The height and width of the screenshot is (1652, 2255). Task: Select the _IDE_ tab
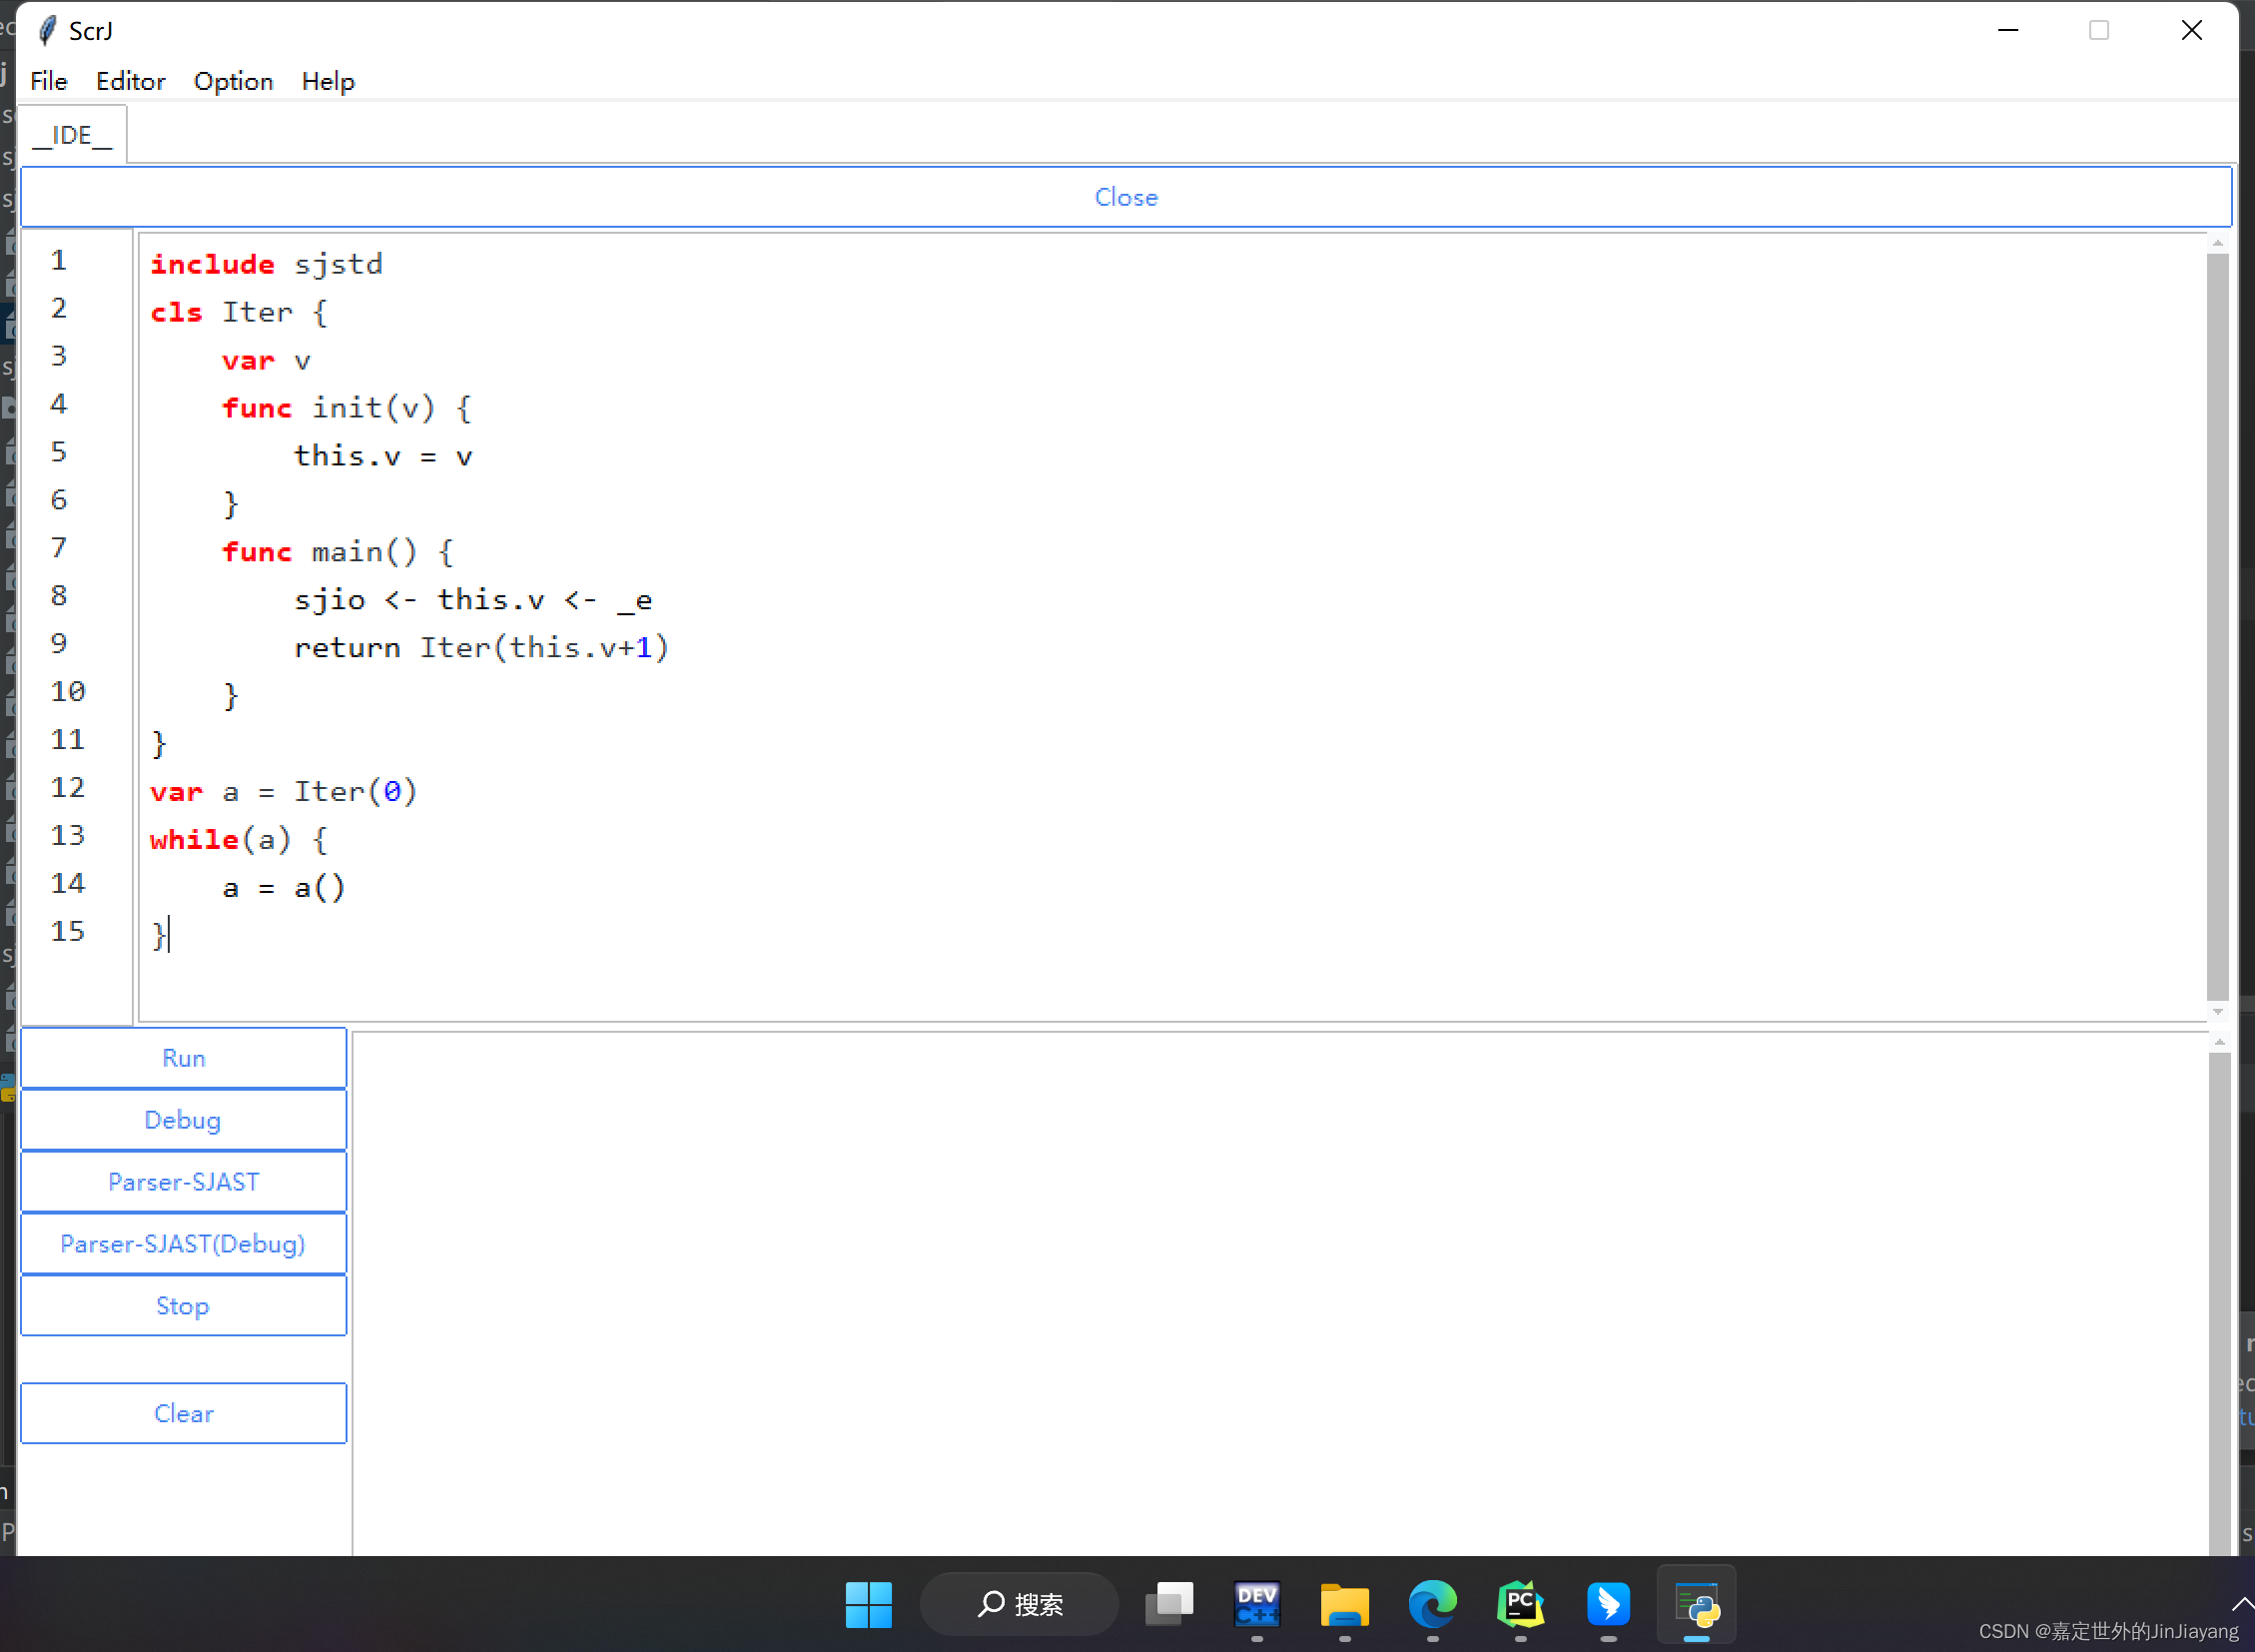pos(73,135)
